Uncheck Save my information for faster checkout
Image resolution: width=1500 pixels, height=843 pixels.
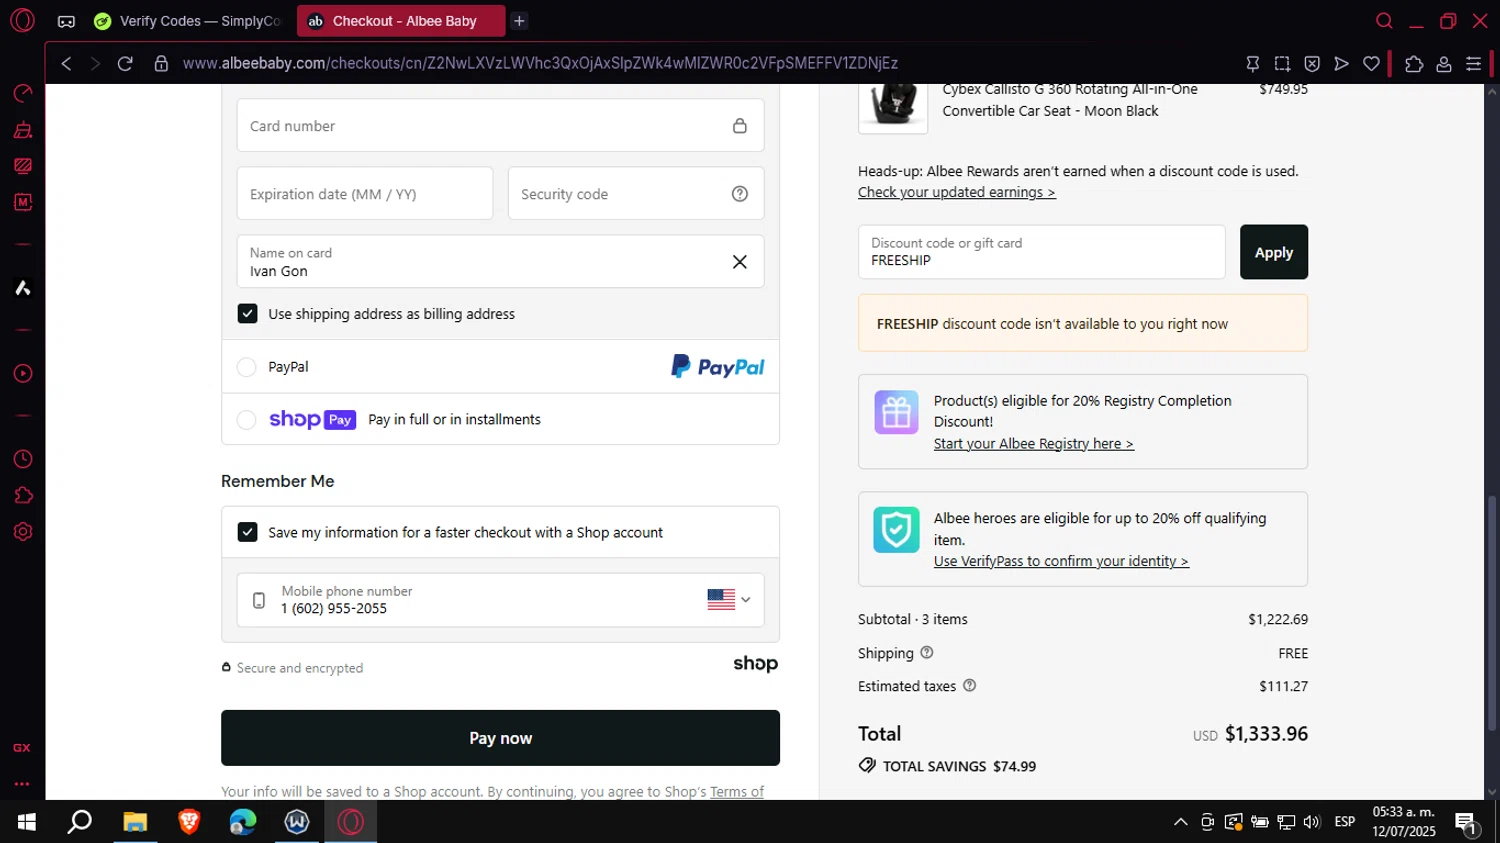tap(247, 532)
